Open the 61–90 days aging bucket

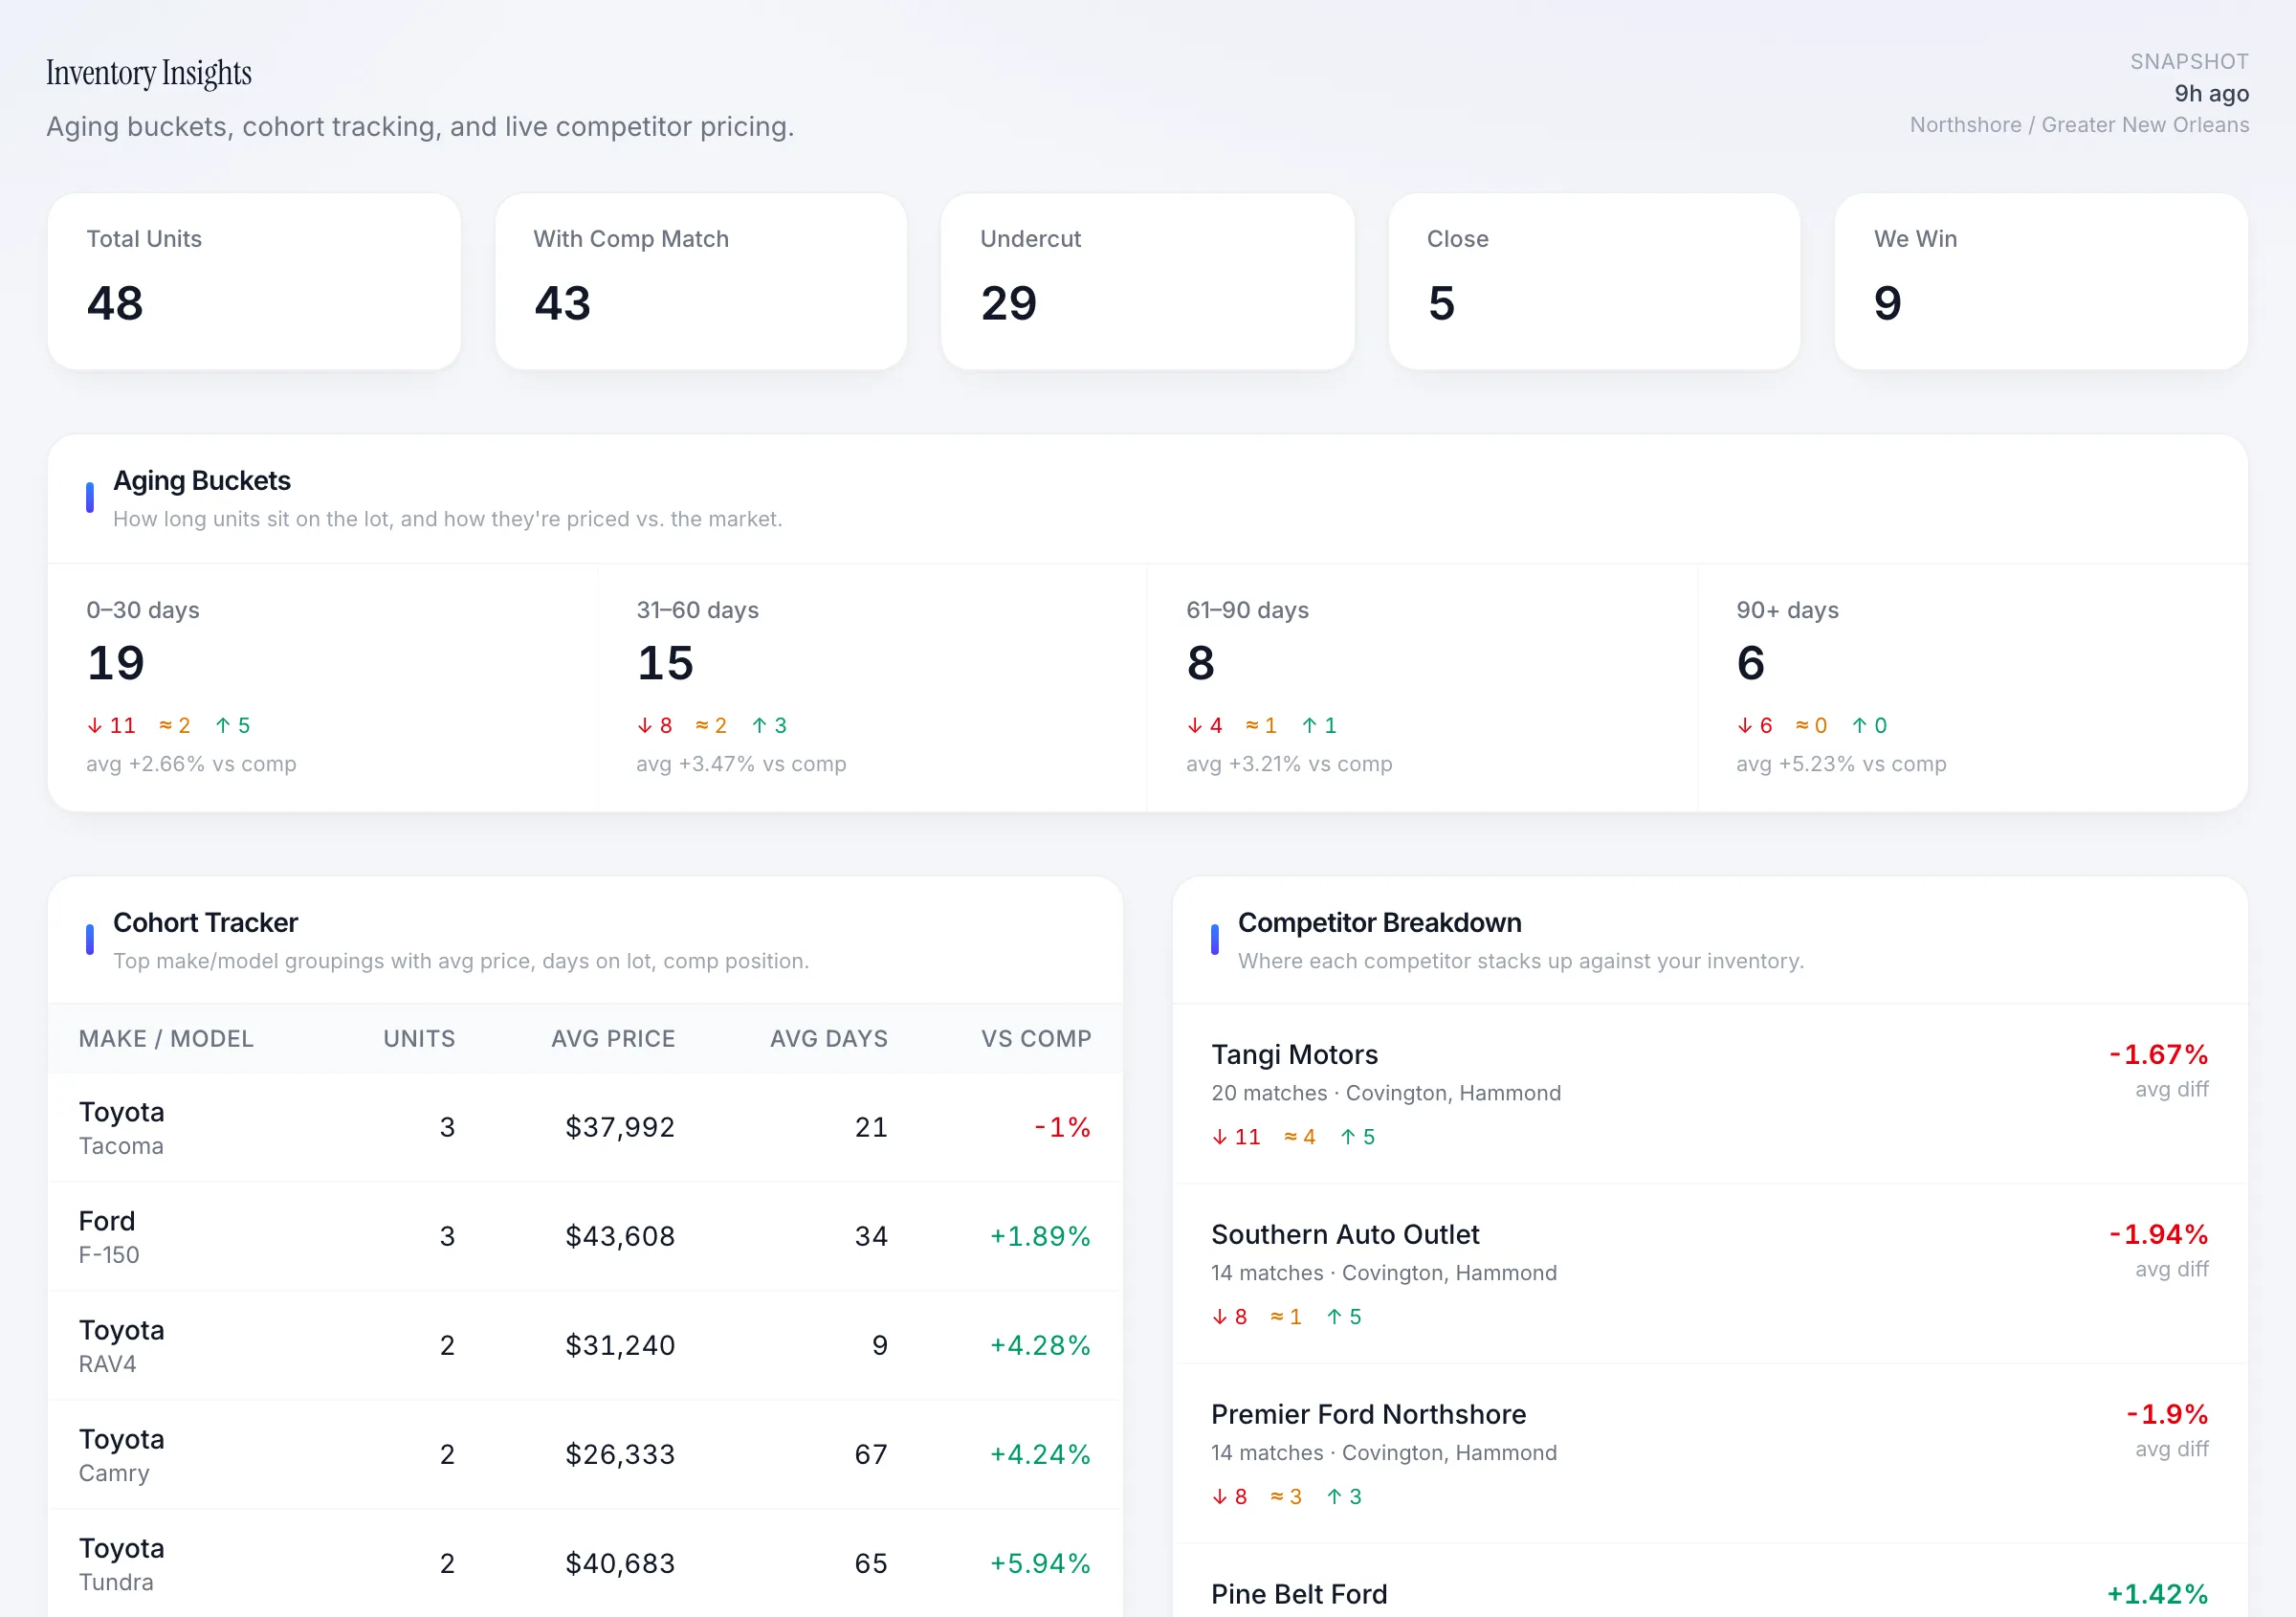pyautogui.click(x=1423, y=688)
